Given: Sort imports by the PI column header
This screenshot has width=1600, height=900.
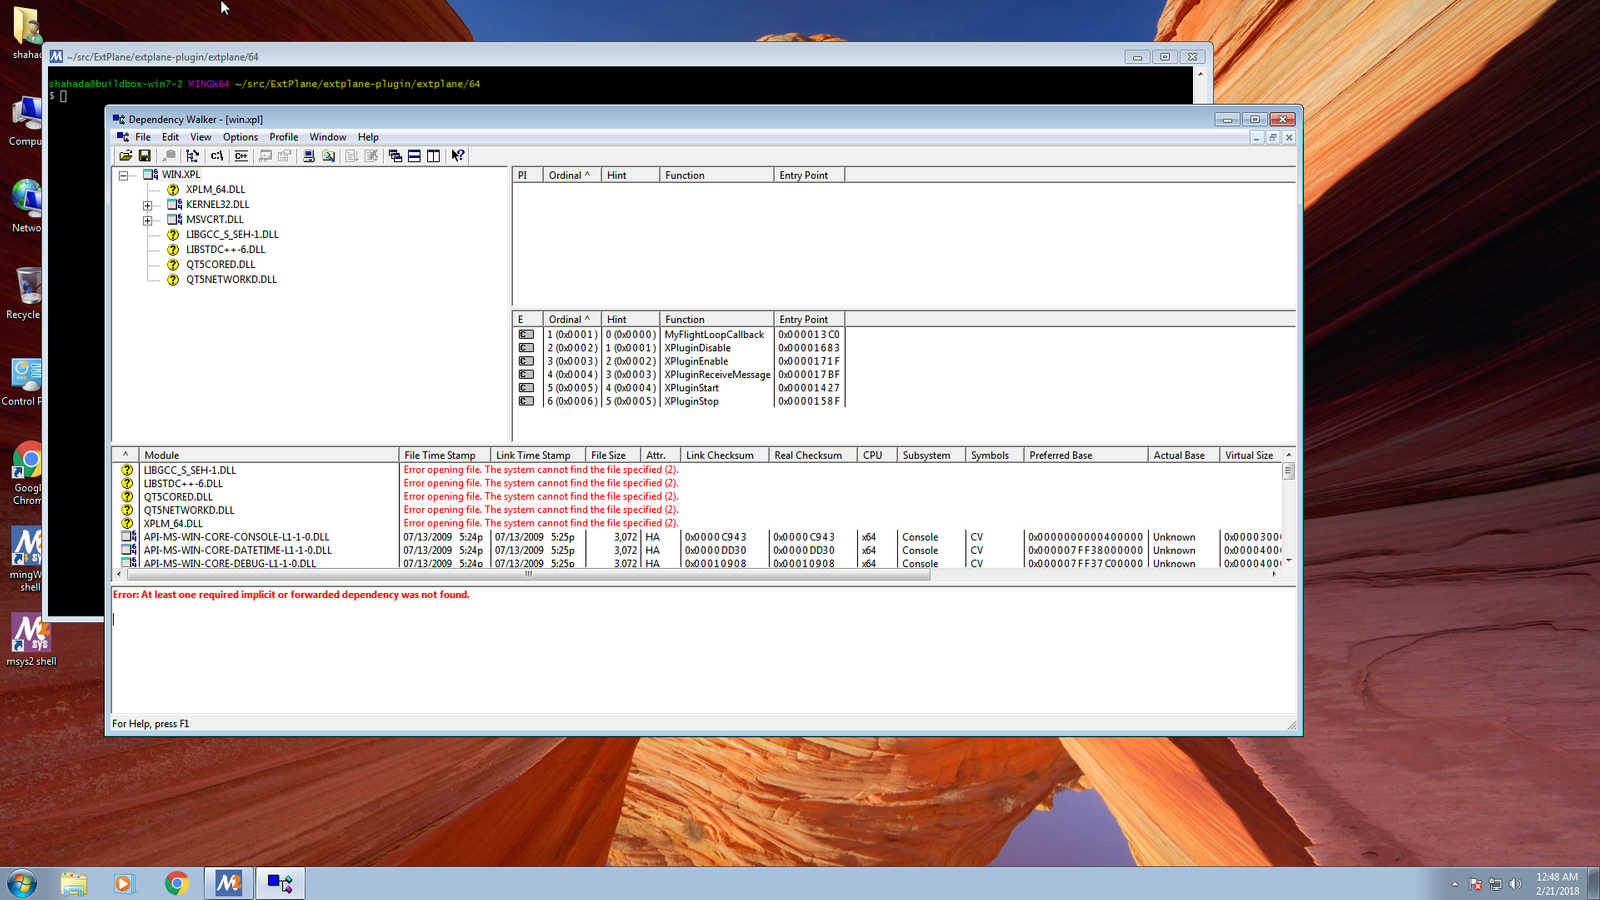Looking at the screenshot, I should [x=527, y=175].
